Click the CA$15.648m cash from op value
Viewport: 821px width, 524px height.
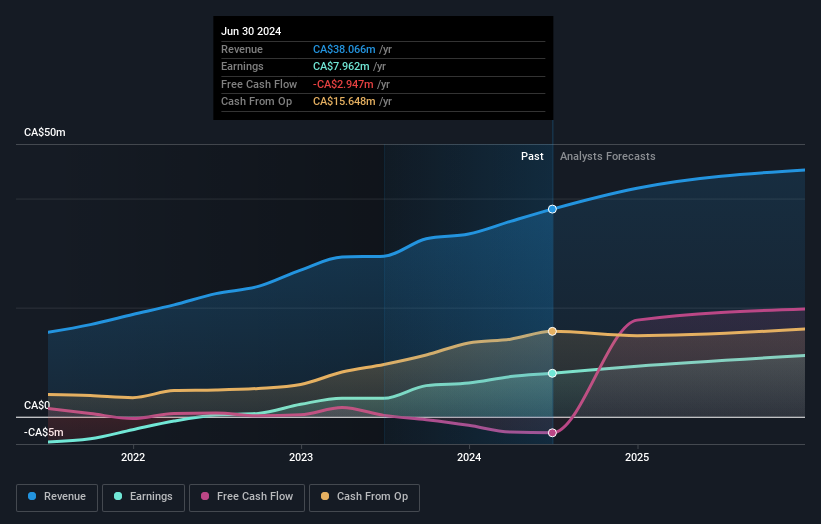tap(344, 102)
